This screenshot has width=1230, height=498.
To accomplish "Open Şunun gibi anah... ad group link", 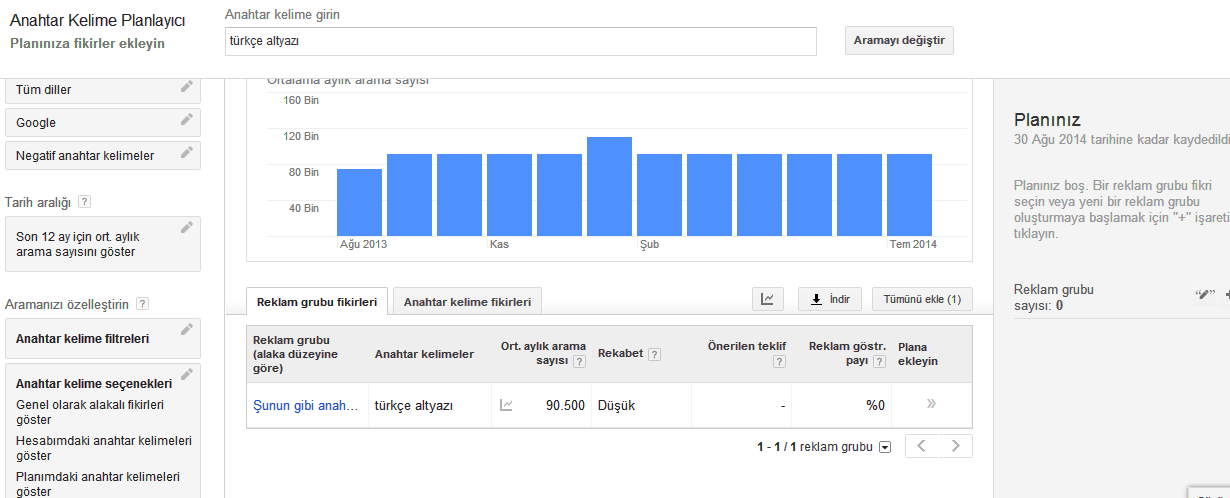I will pyautogui.click(x=305, y=405).
